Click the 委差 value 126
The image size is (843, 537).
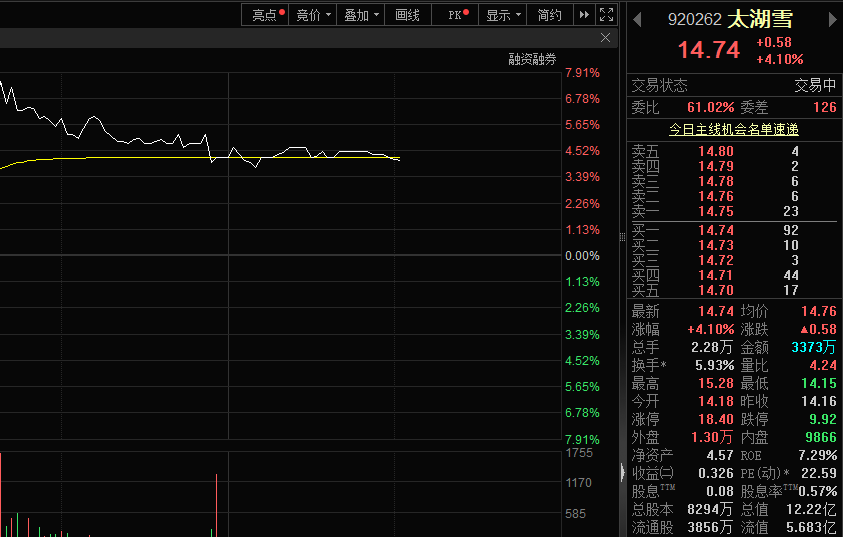(x=825, y=108)
